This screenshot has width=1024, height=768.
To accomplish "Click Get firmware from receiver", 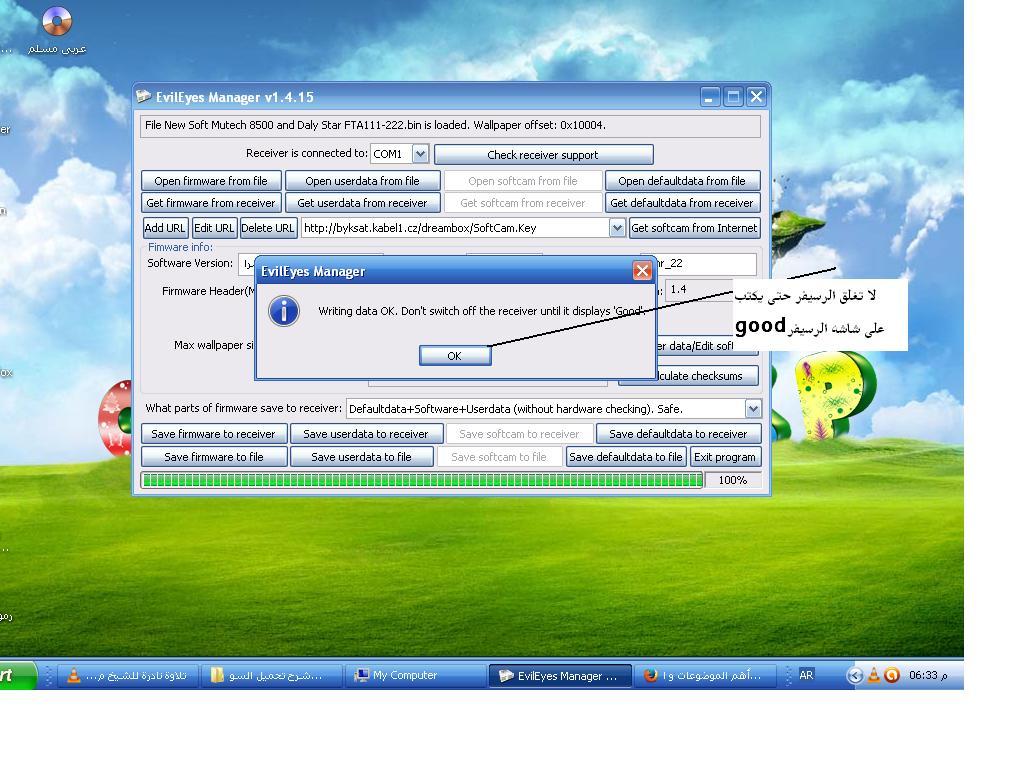I will coord(211,203).
